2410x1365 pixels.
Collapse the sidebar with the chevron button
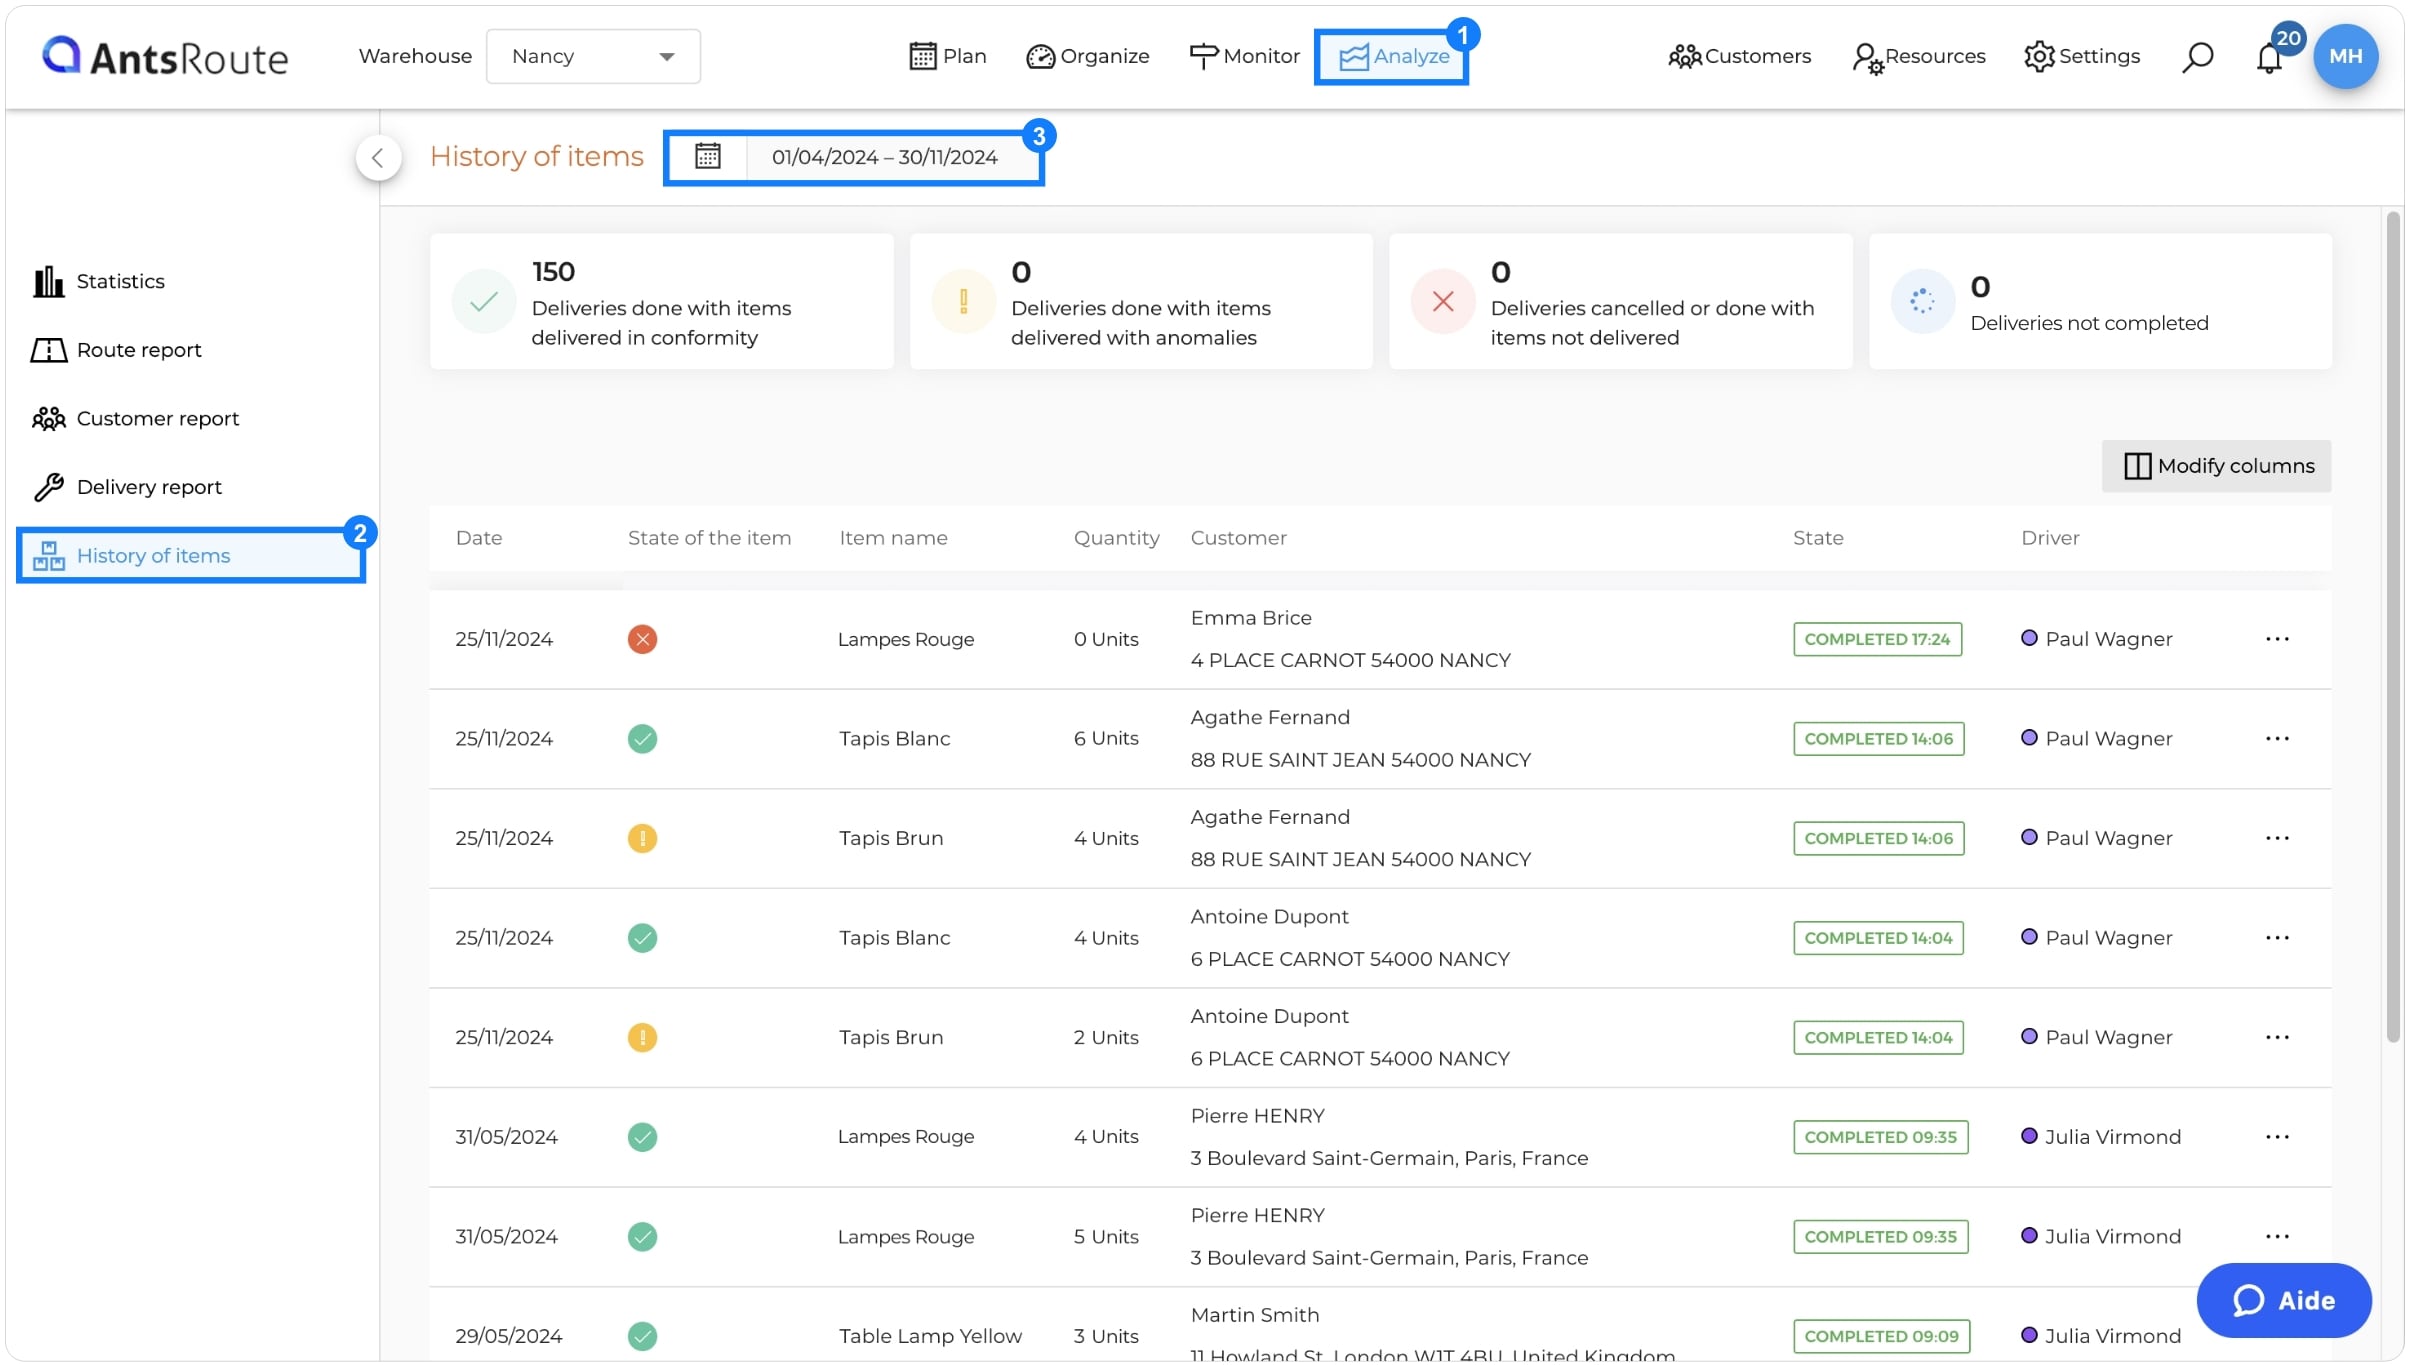(x=378, y=157)
